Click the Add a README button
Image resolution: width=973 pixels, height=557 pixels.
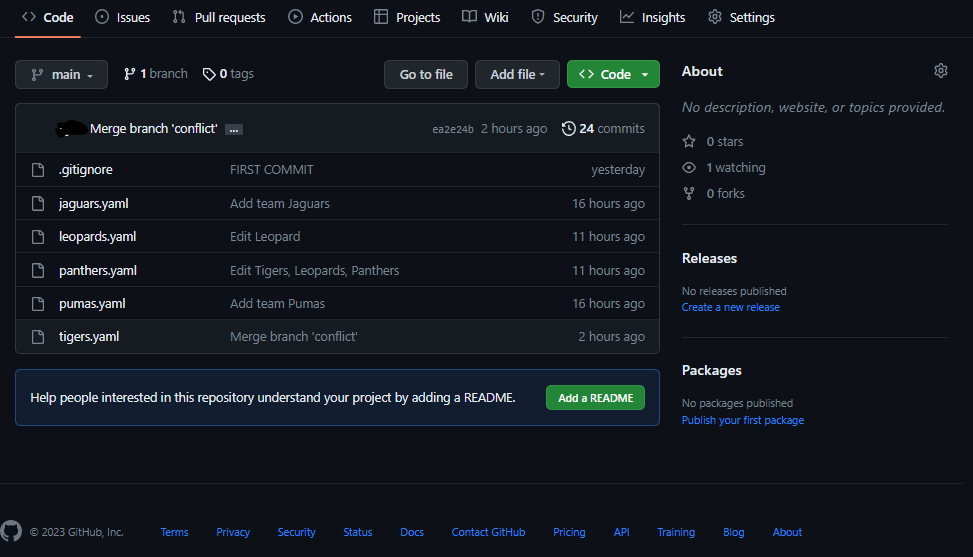[x=595, y=398]
